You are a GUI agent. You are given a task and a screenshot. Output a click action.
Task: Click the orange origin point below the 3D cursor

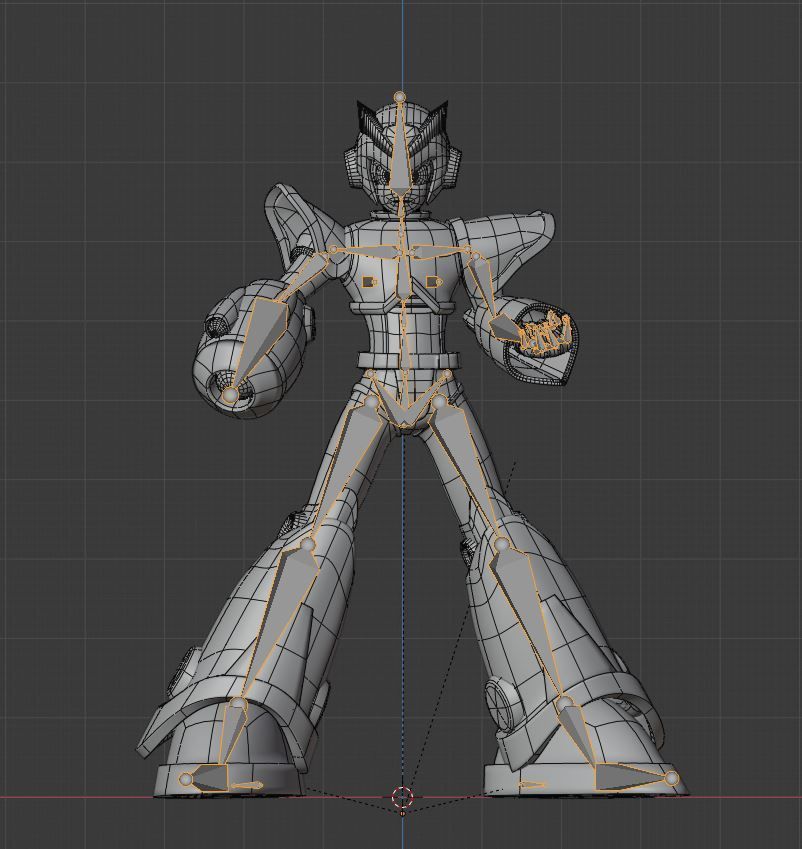coord(402,813)
